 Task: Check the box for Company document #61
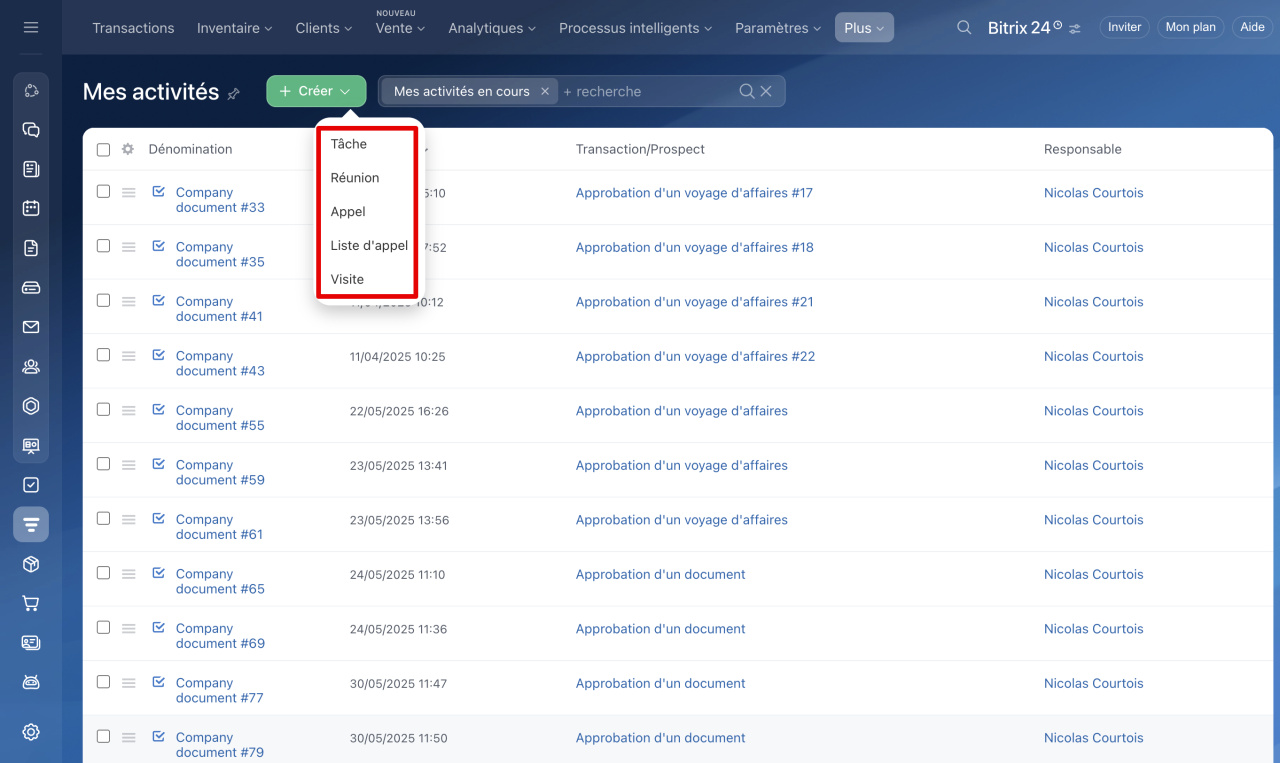point(103,518)
